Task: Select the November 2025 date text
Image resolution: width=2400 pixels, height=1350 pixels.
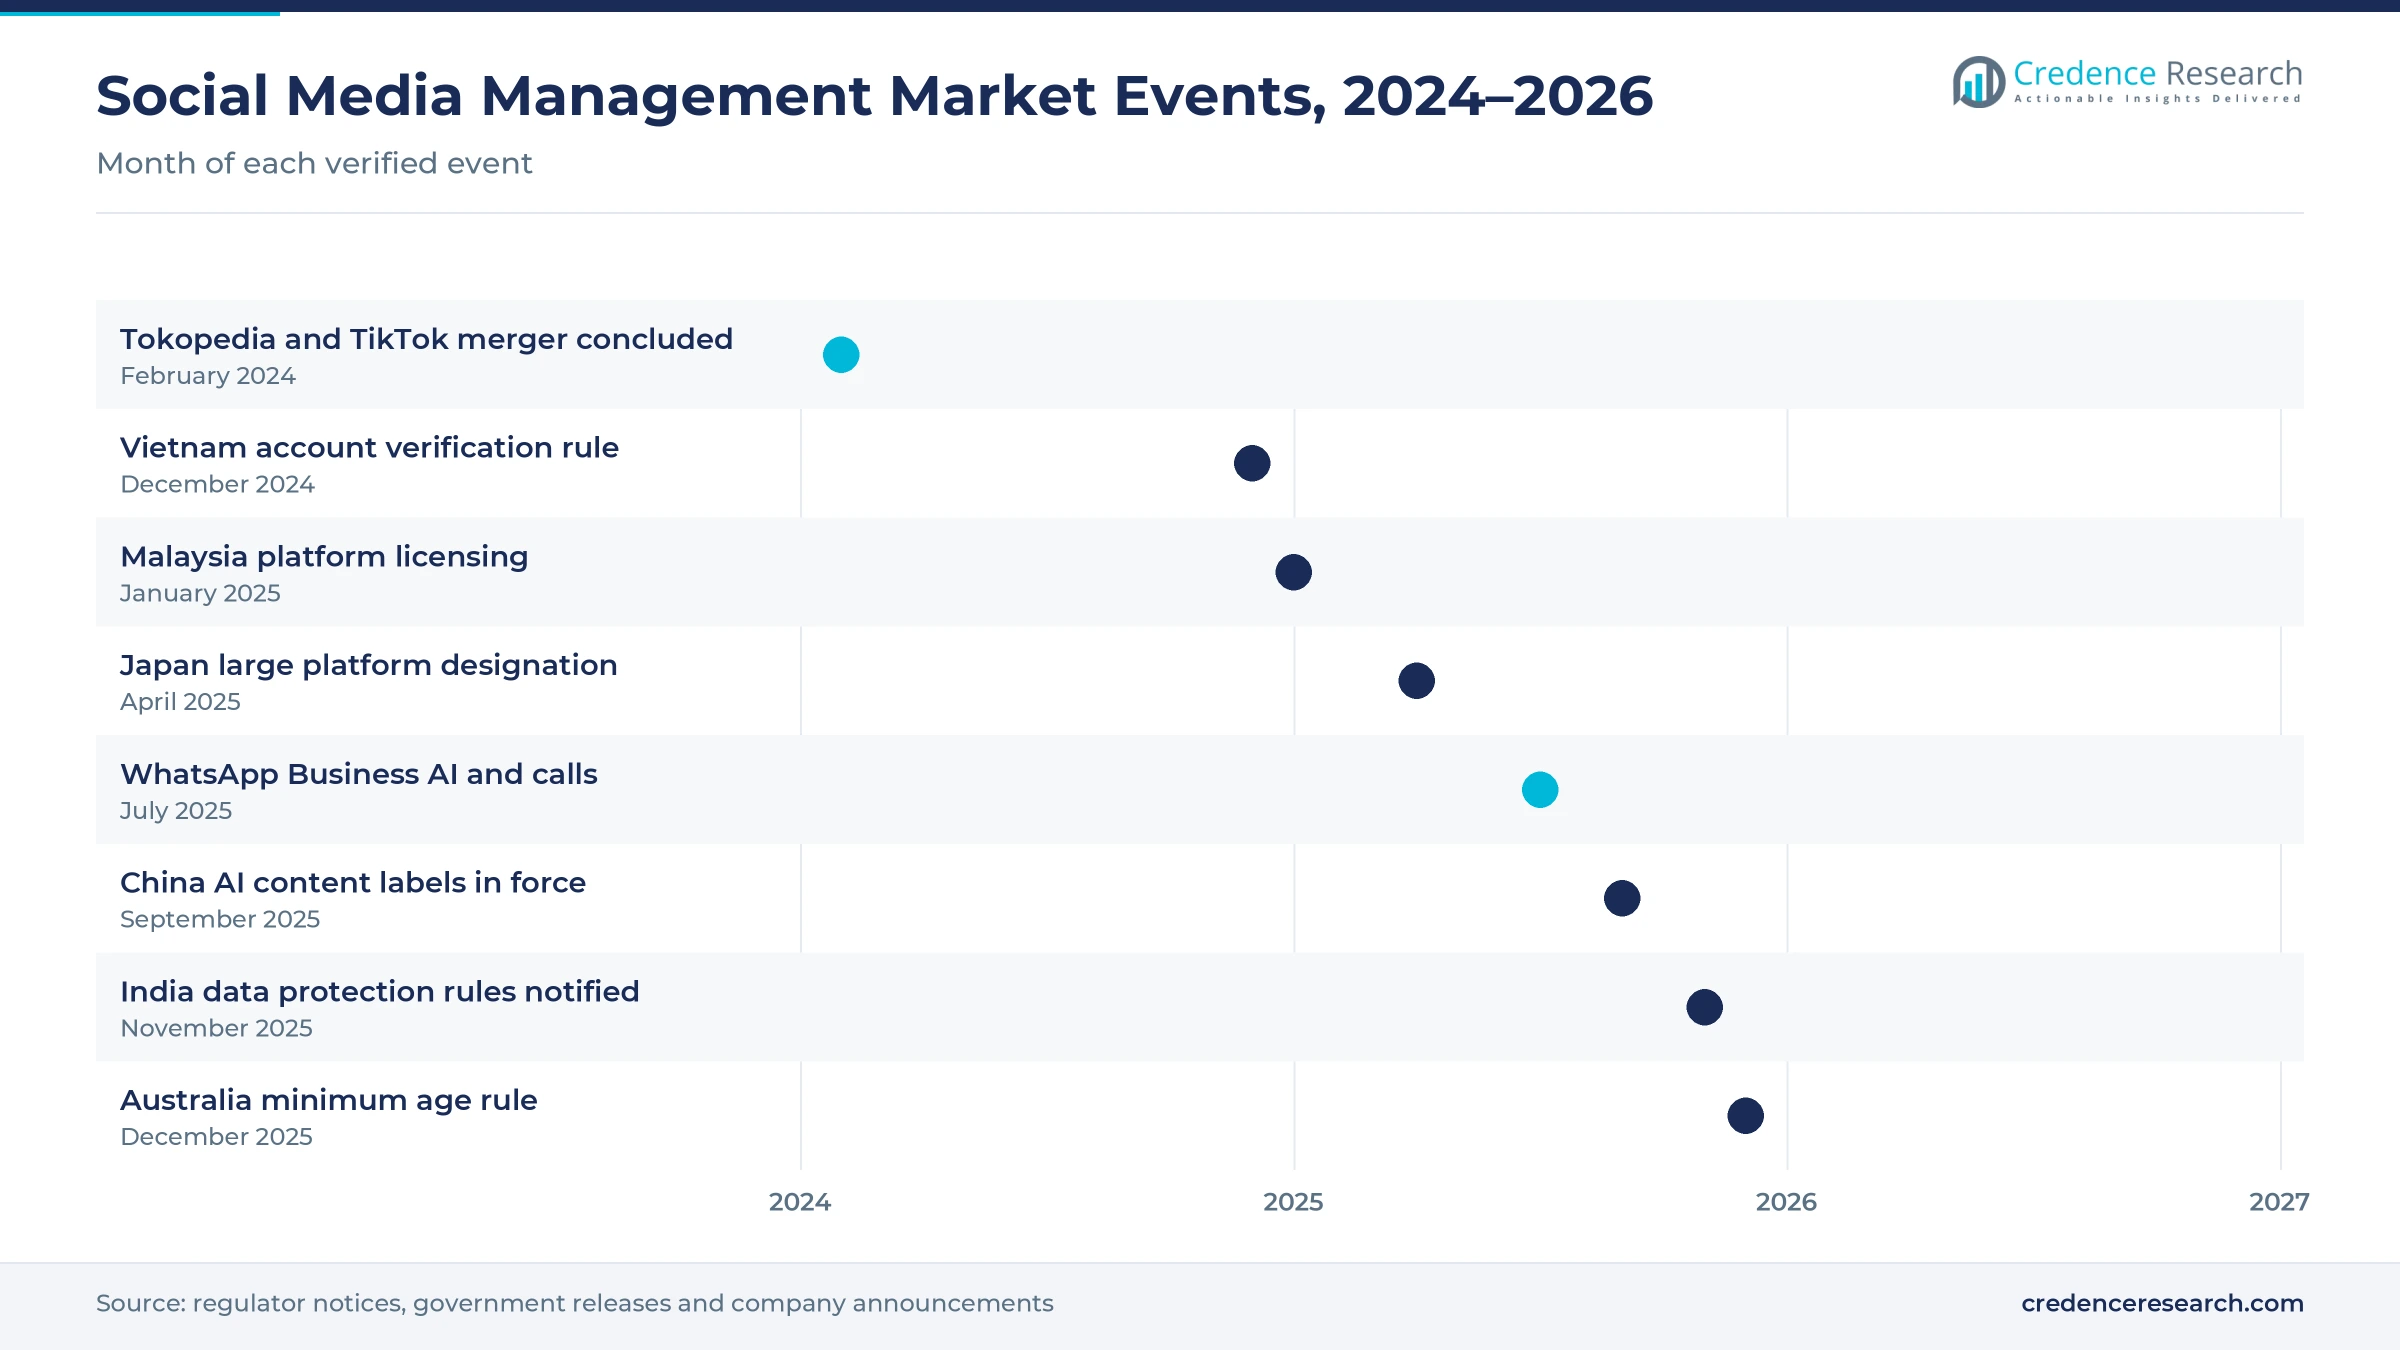Action: pyautogui.click(x=216, y=1028)
